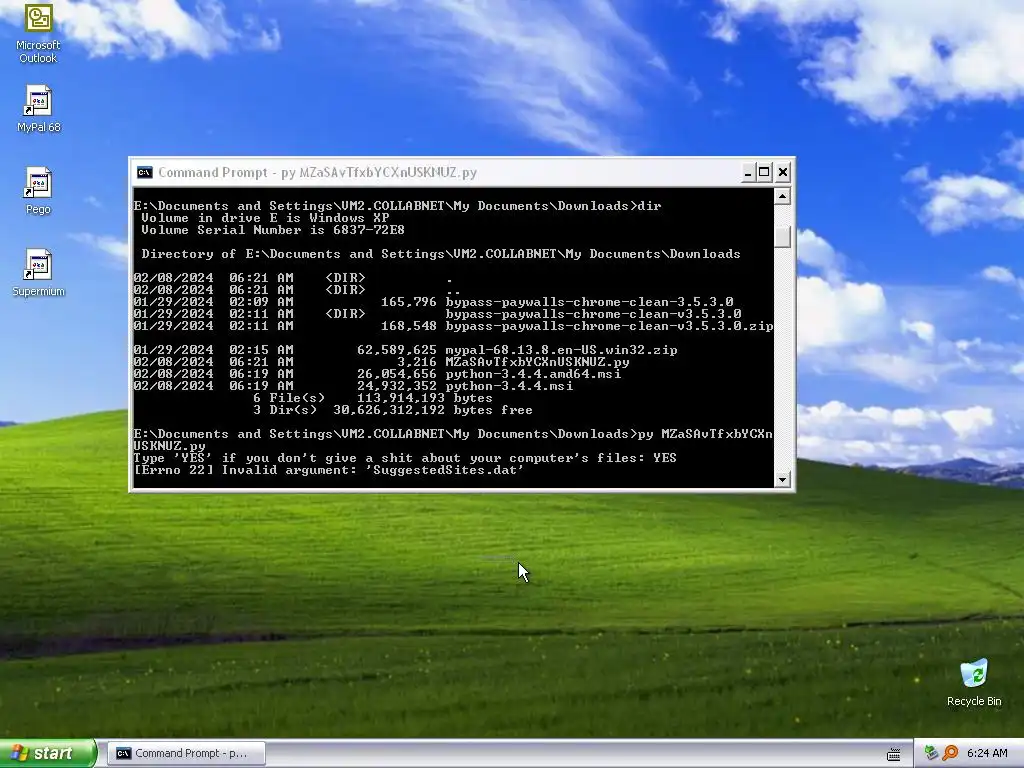This screenshot has width=1024, height=768.
Task: Click the Errno 22 Invalid argument line
Action: pyautogui.click(x=328, y=470)
